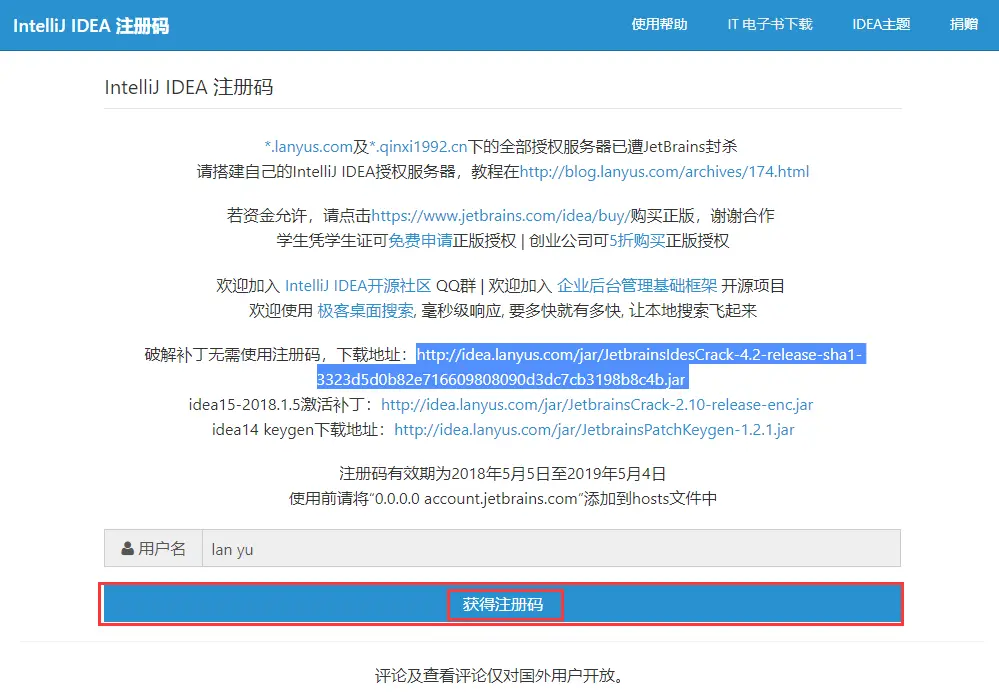Open the 使用帮助 menu item
Viewport: 999px width, 693px height.
click(x=659, y=24)
